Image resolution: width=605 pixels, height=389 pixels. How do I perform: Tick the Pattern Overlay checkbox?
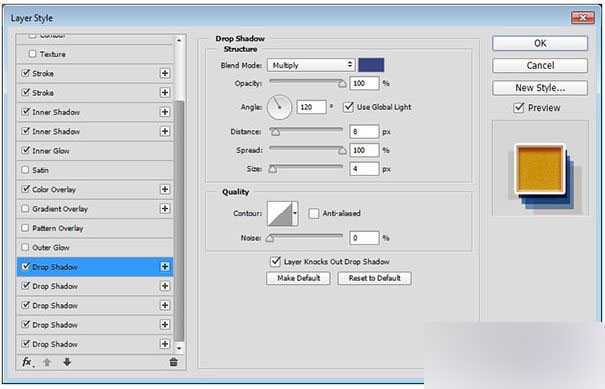click(25, 228)
